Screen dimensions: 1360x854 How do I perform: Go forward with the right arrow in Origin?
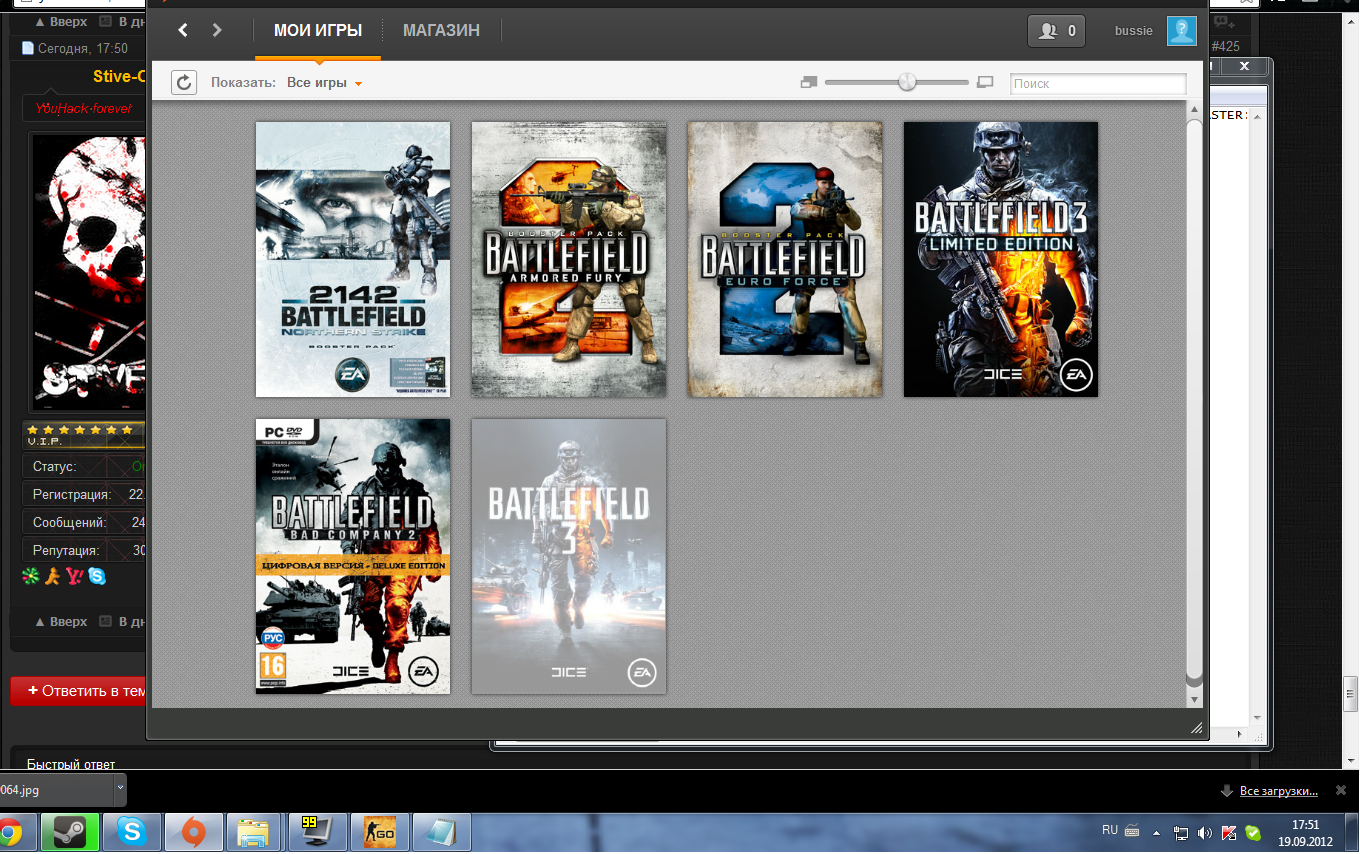217,30
